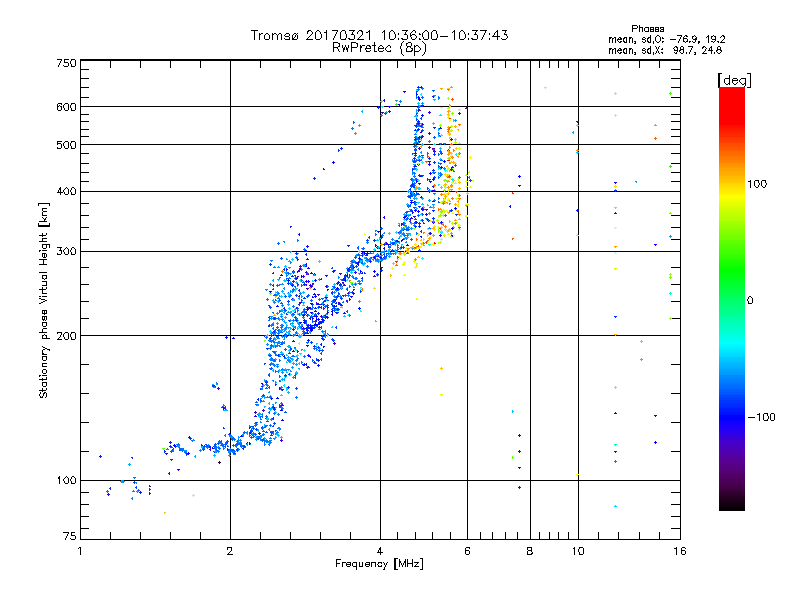Click the x-axis '2' tick label

point(230,551)
